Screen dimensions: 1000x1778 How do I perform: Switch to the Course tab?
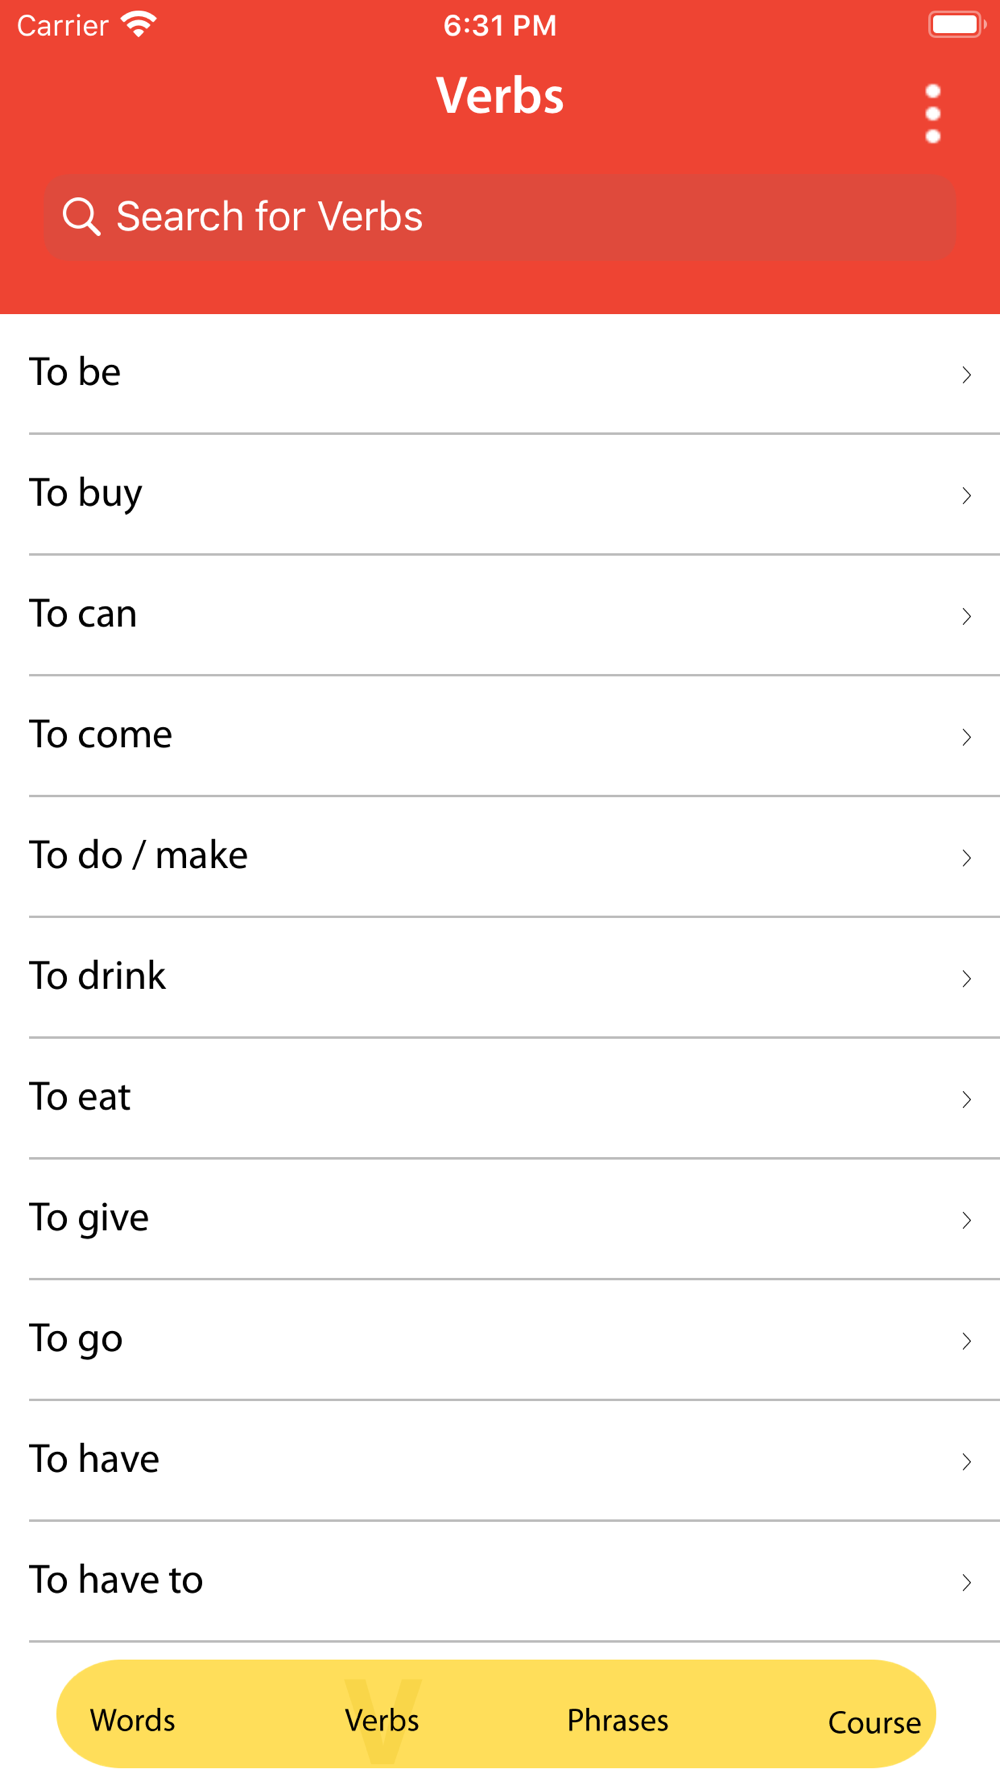coord(873,1722)
